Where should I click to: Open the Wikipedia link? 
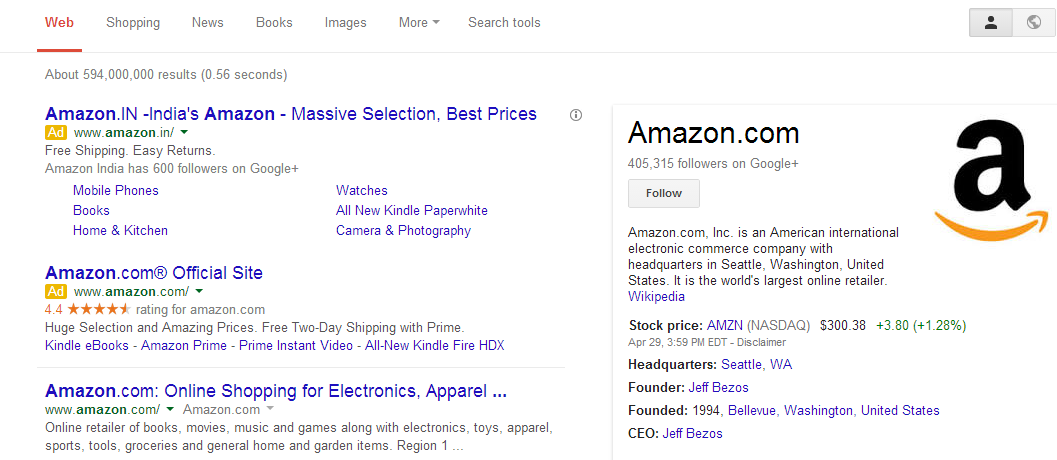click(x=657, y=296)
